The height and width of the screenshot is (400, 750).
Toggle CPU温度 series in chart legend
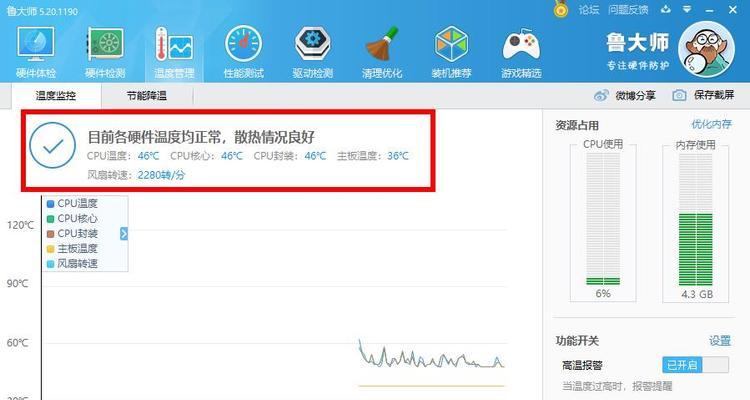(x=72, y=203)
